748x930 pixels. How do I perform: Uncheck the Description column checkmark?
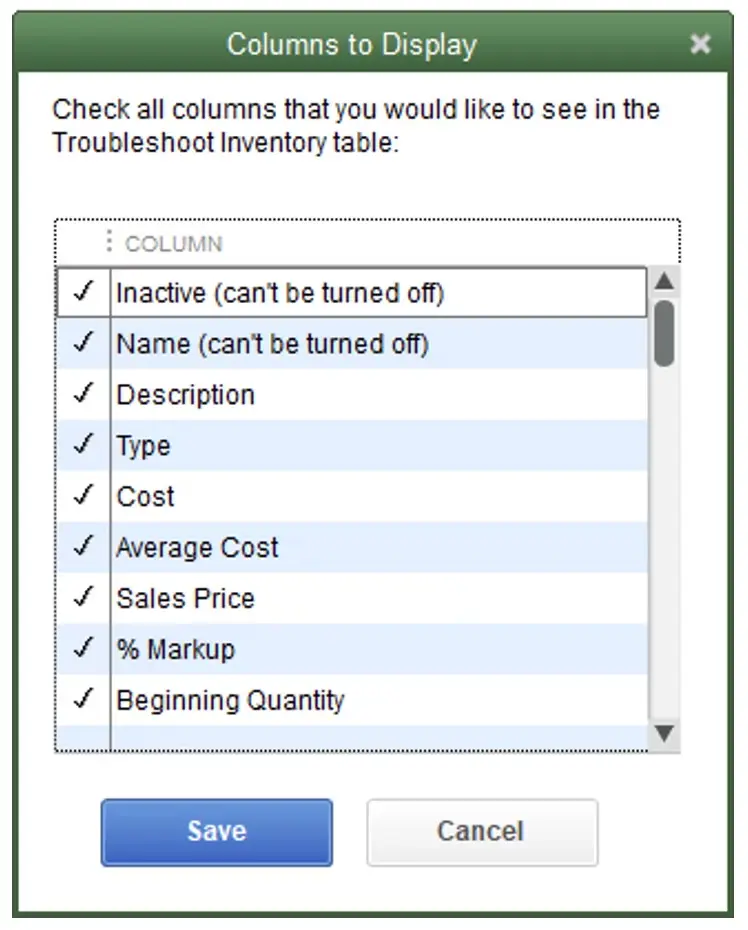(84, 394)
